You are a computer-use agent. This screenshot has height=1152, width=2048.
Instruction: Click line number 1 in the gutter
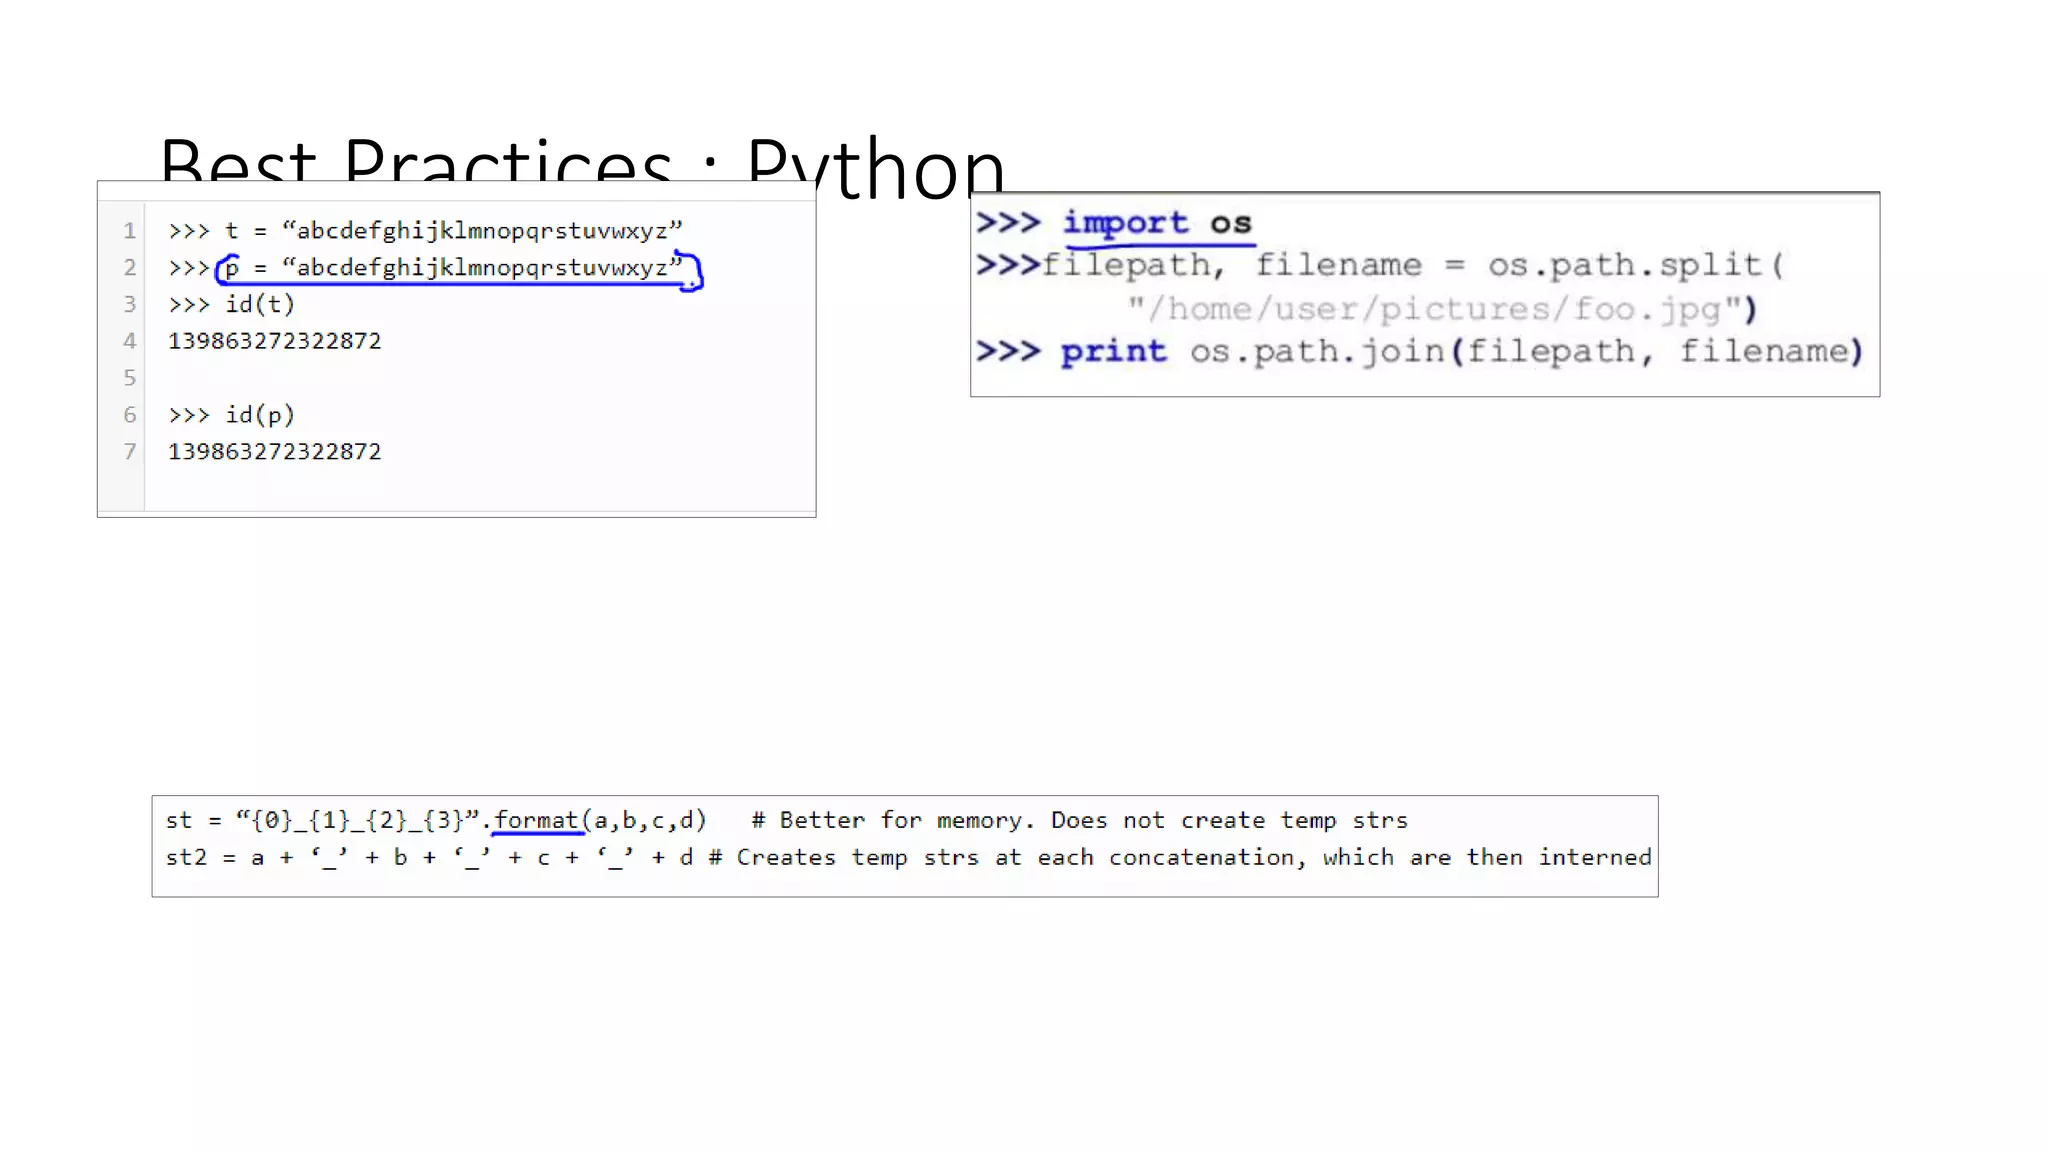coord(129,231)
